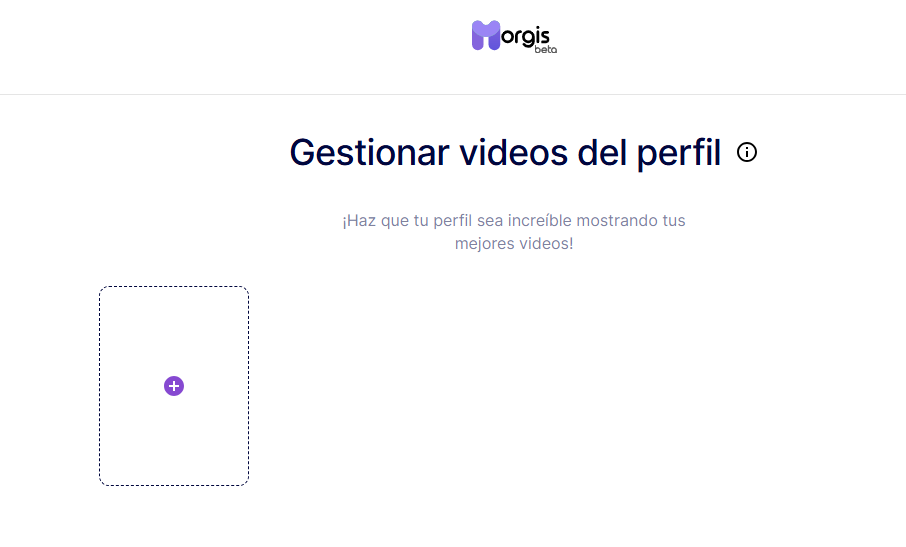Click the Morgis beta logo

point(514,37)
